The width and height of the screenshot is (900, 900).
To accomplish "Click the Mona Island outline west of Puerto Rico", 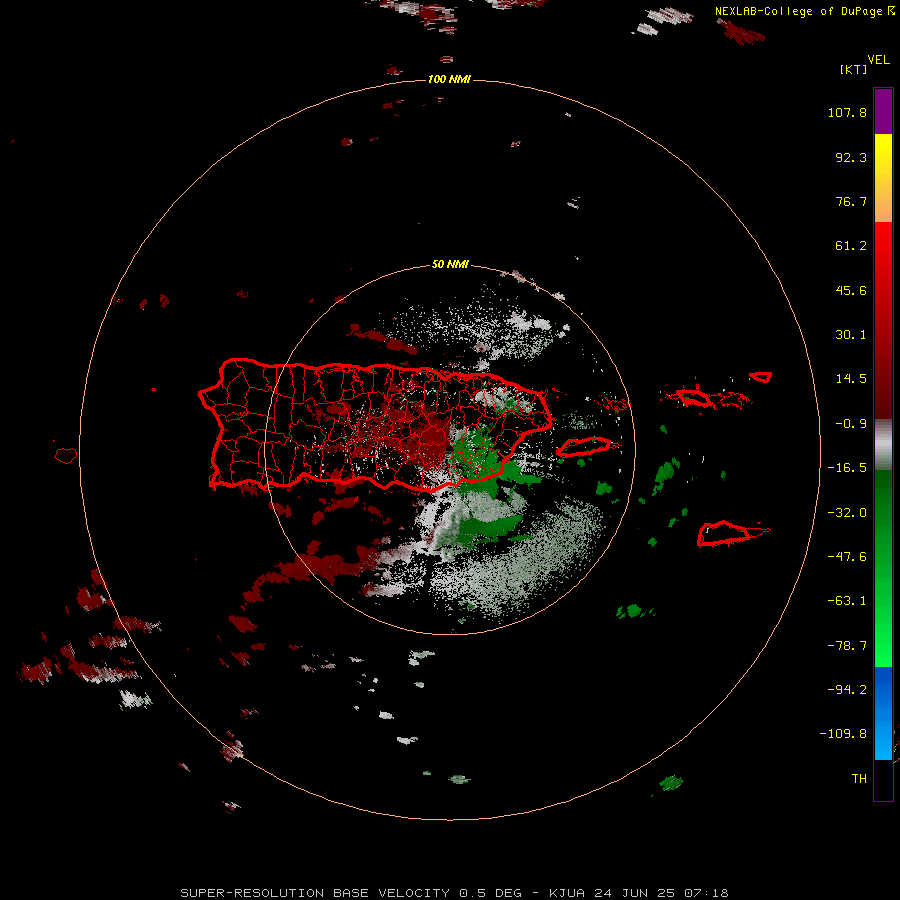I will (x=66, y=456).
